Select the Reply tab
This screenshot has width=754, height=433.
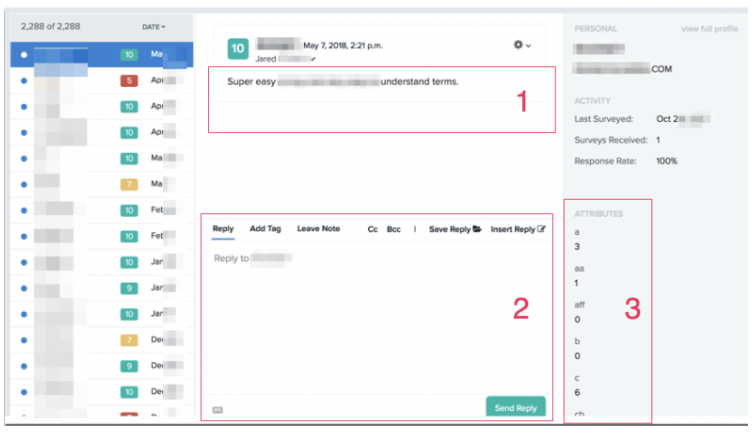pos(223,229)
